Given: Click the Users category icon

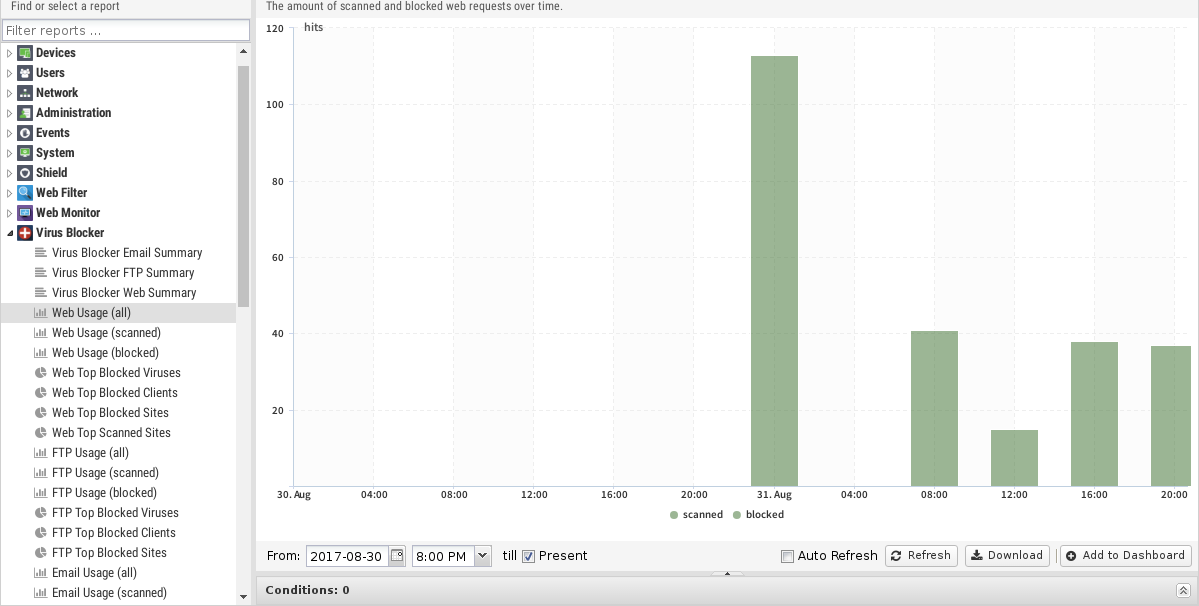Looking at the screenshot, I should point(25,73).
